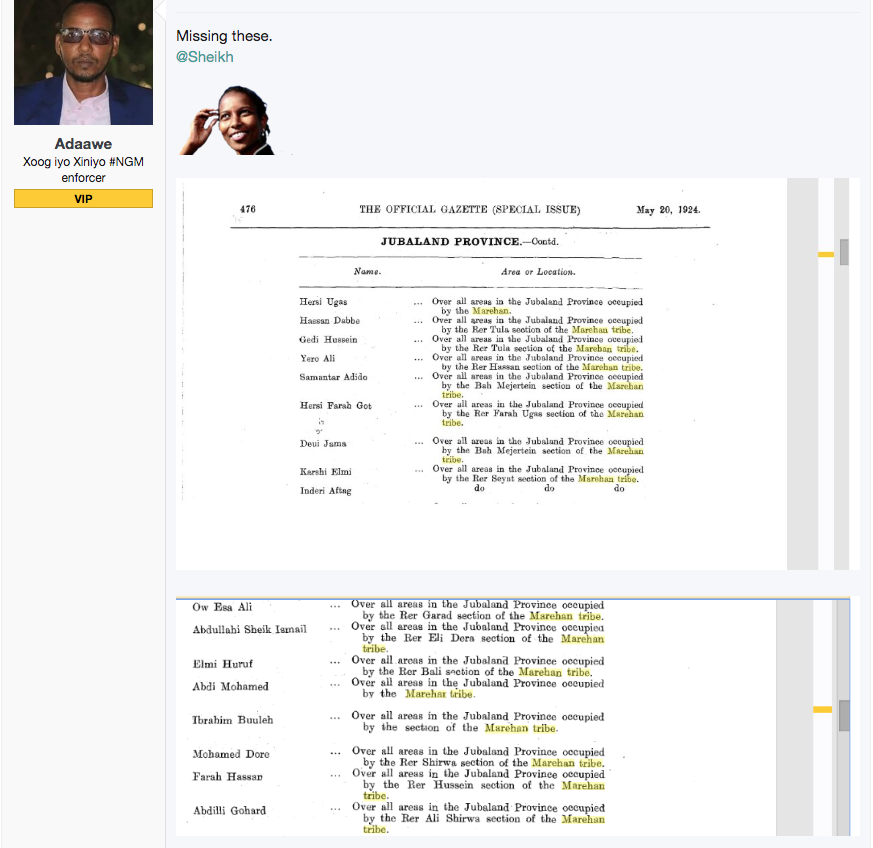Click the name 'Inderi Aftag' in list
Image resolution: width=873 pixels, height=848 pixels.
click(x=325, y=490)
